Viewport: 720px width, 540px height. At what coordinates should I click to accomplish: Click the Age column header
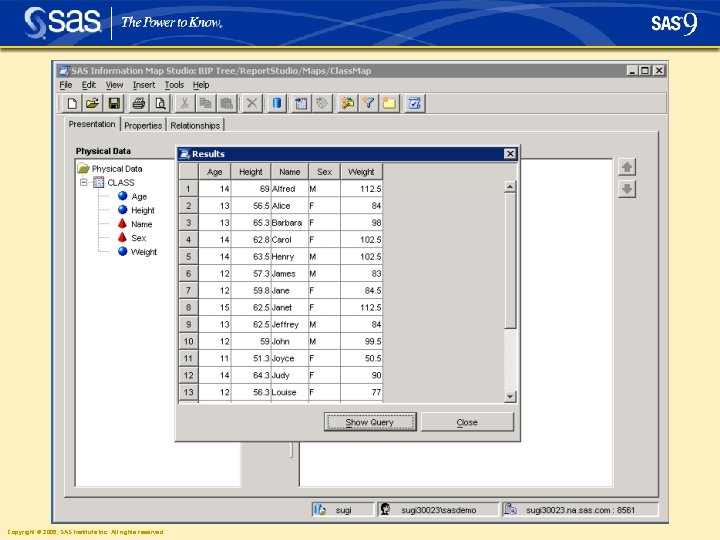214,172
